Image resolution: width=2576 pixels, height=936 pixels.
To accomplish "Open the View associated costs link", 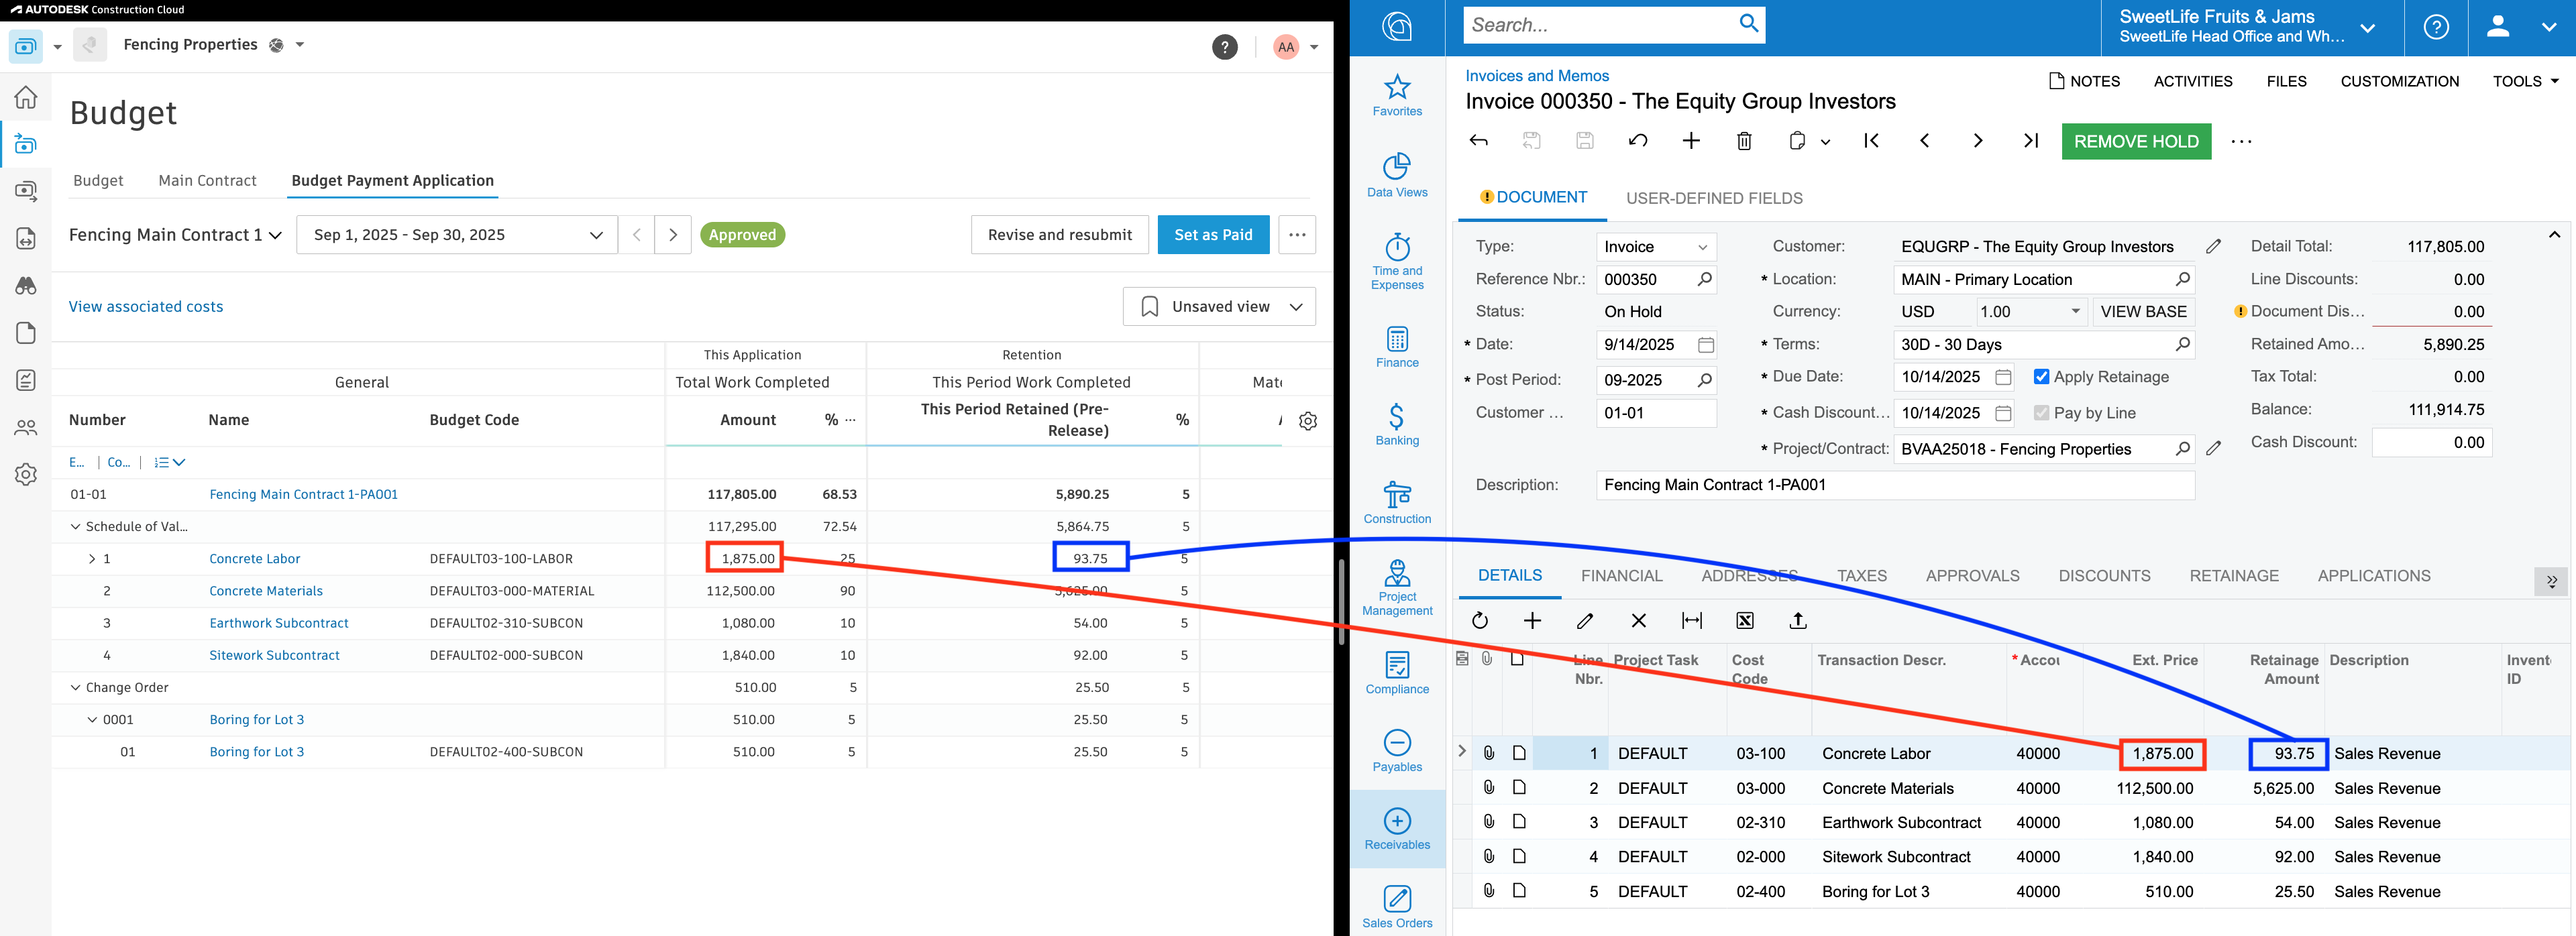I will click(x=146, y=306).
